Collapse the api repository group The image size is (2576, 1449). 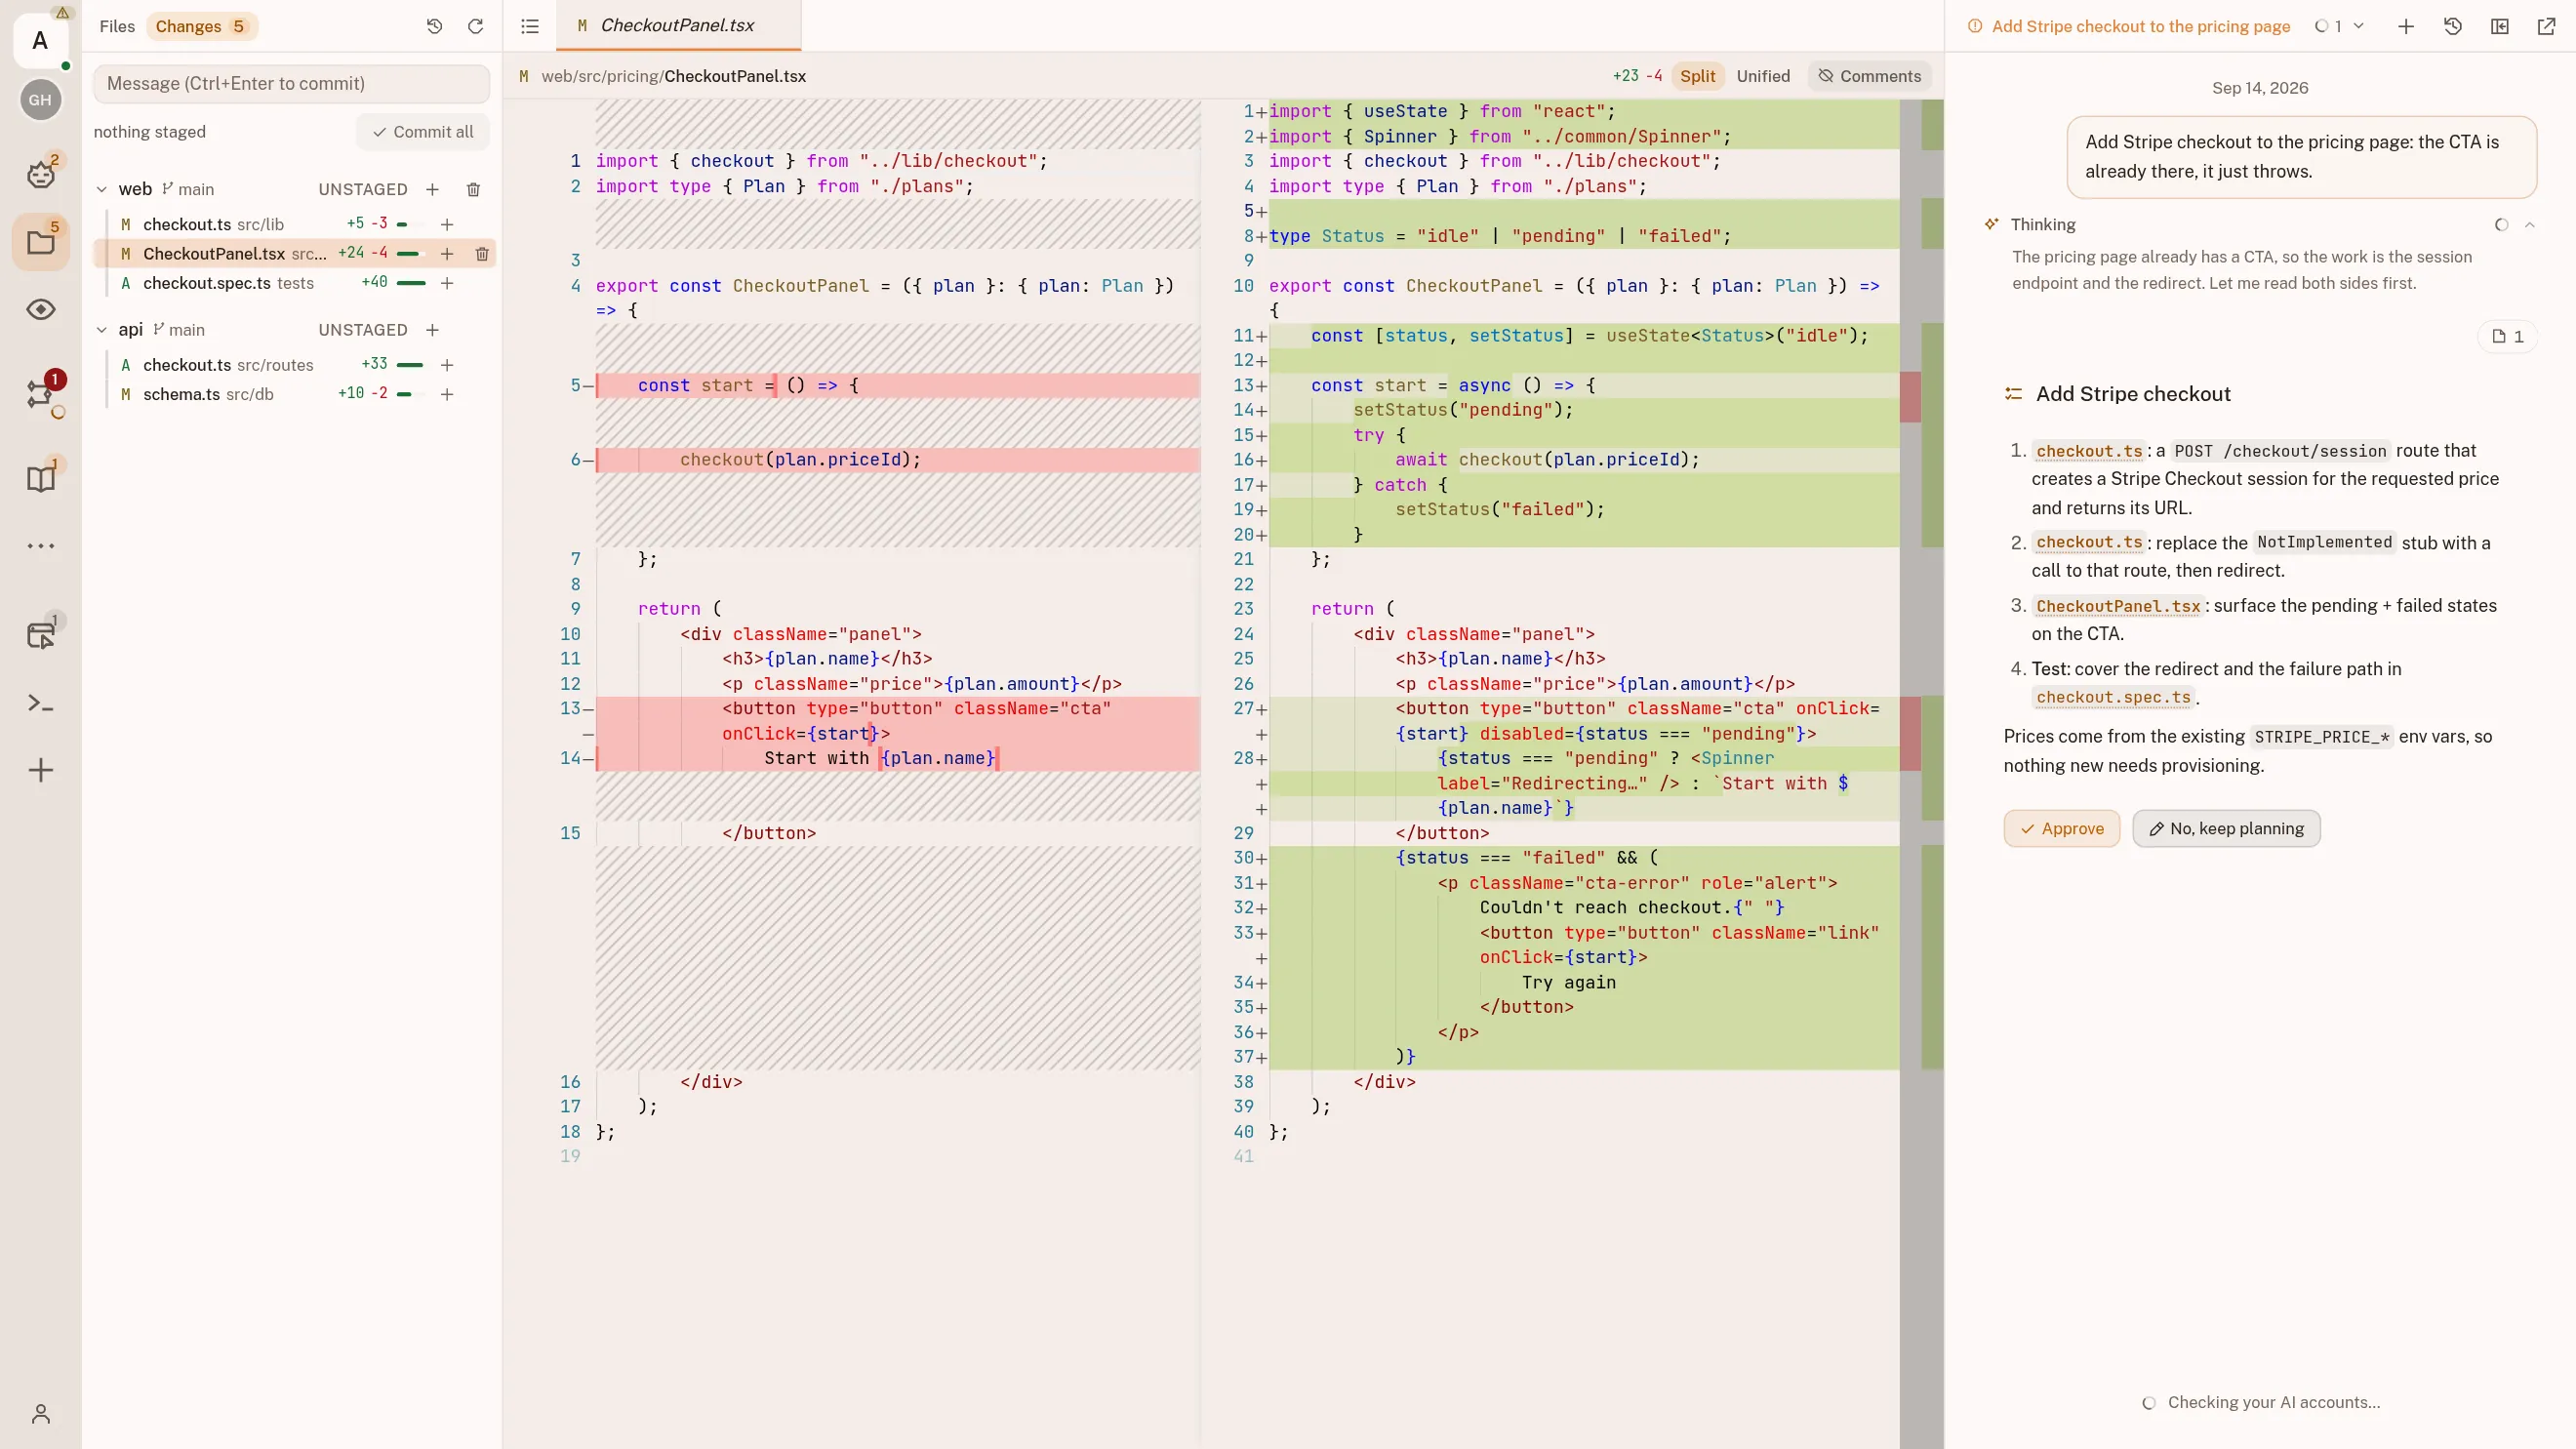[101, 330]
